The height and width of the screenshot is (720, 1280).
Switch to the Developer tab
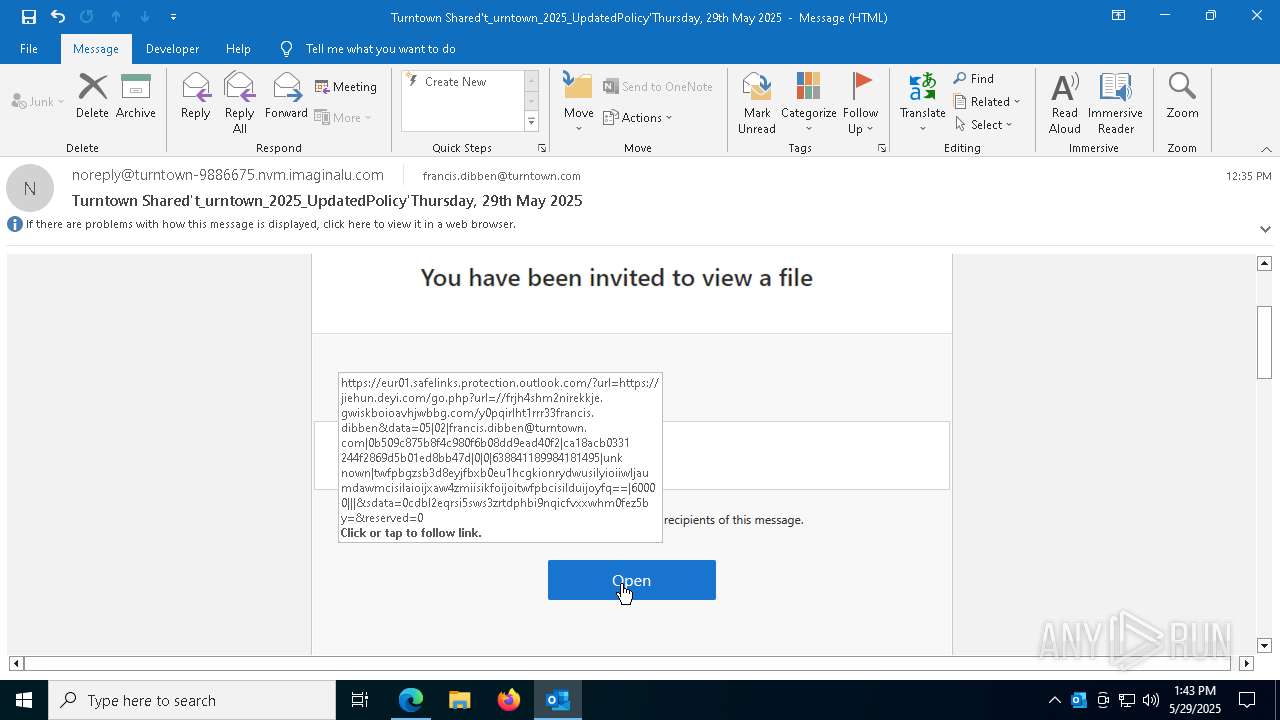pyautogui.click(x=172, y=49)
